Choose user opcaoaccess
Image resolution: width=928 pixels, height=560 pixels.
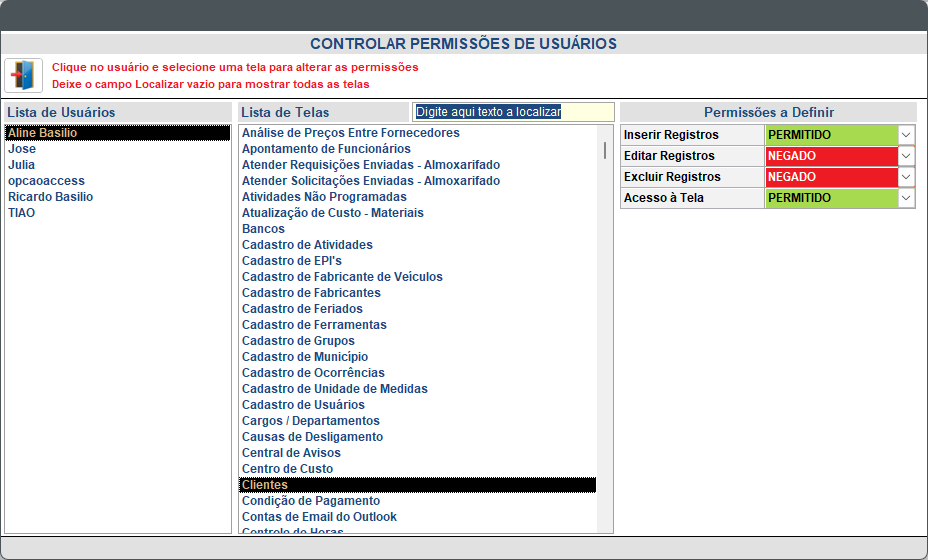(46, 181)
